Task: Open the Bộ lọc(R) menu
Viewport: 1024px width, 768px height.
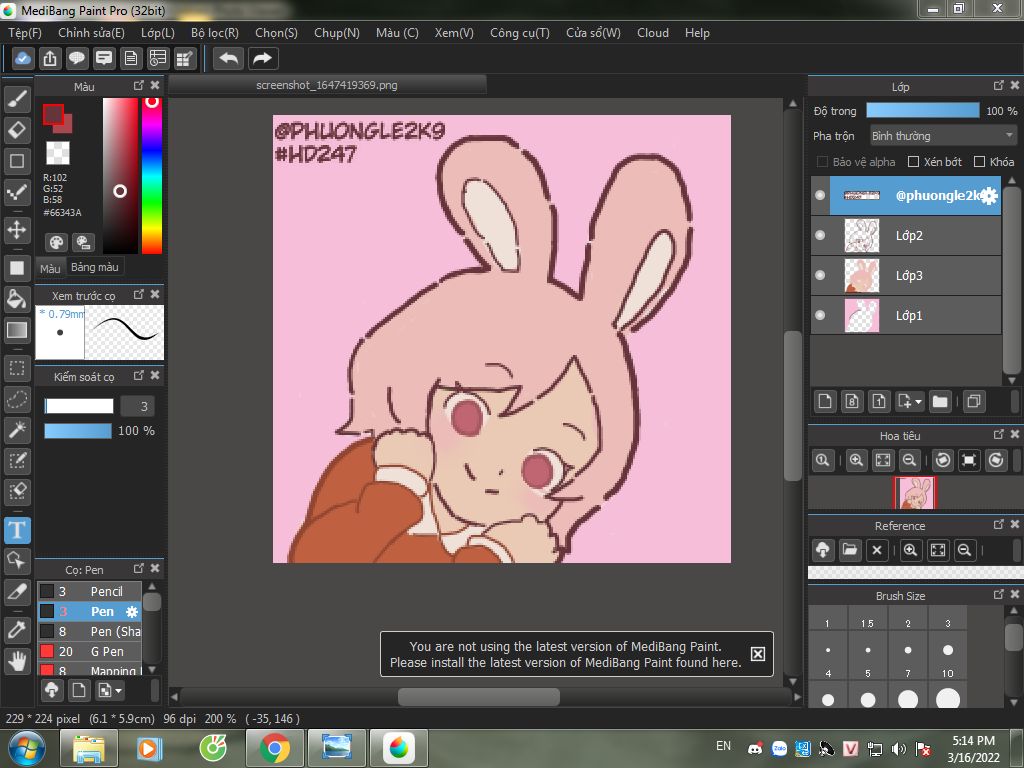Action: [x=215, y=33]
